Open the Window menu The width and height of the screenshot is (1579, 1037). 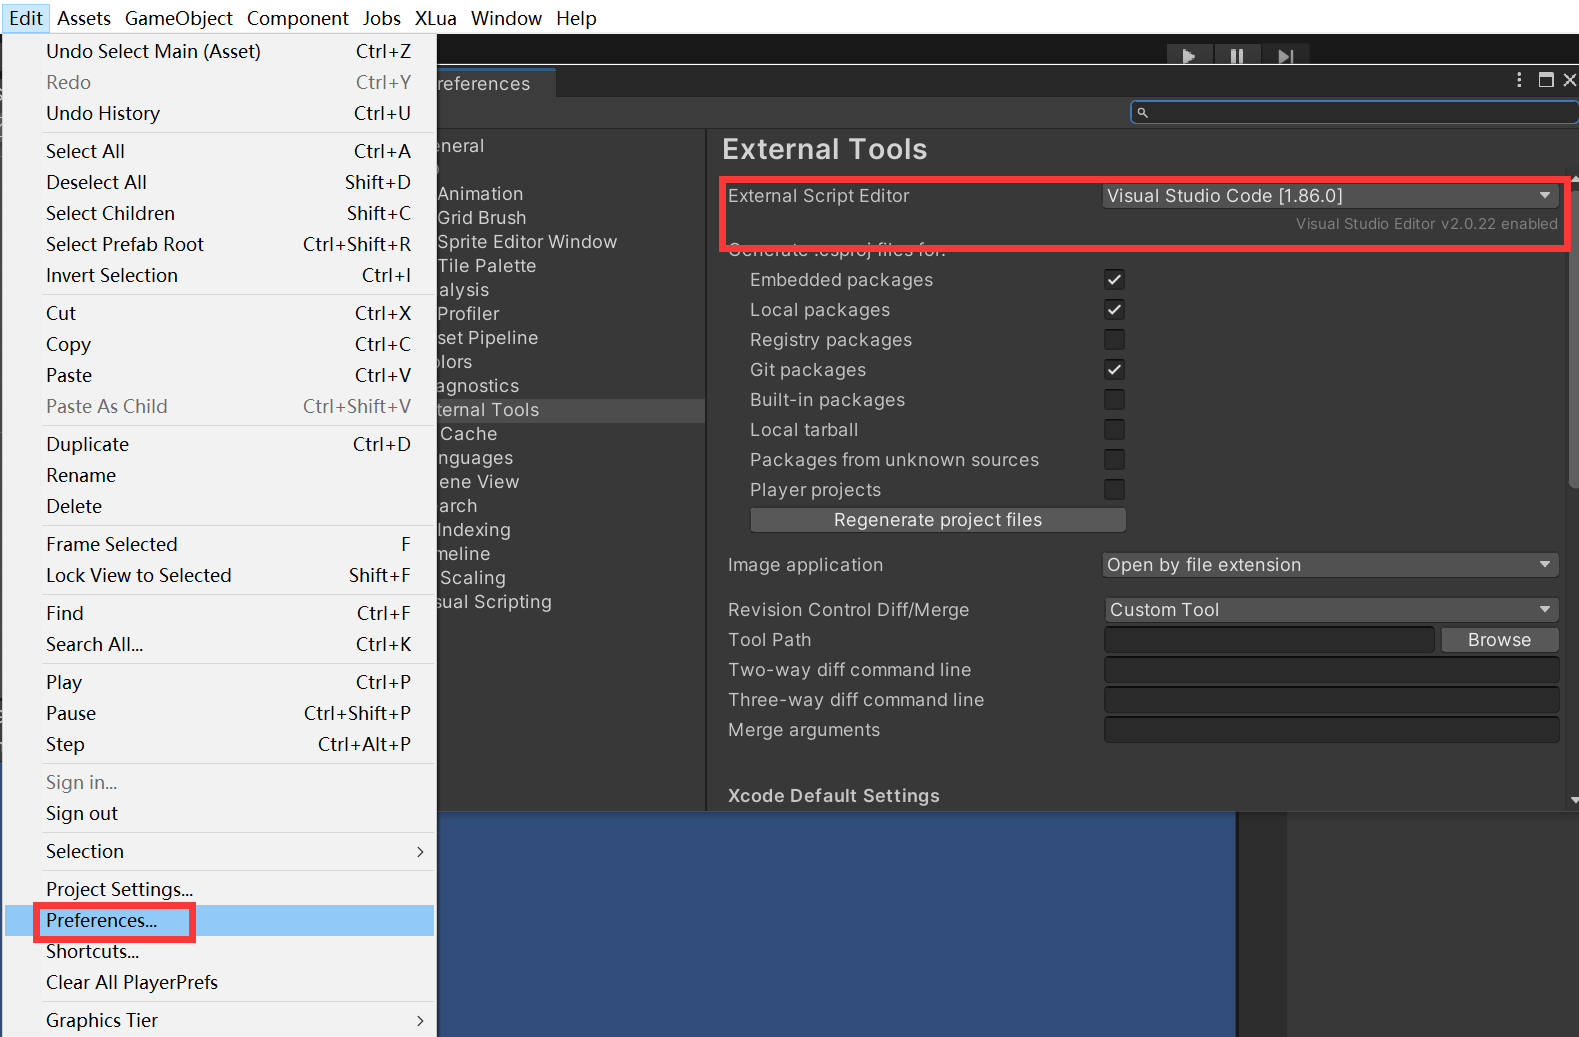pyautogui.click(x=506, y=18)
